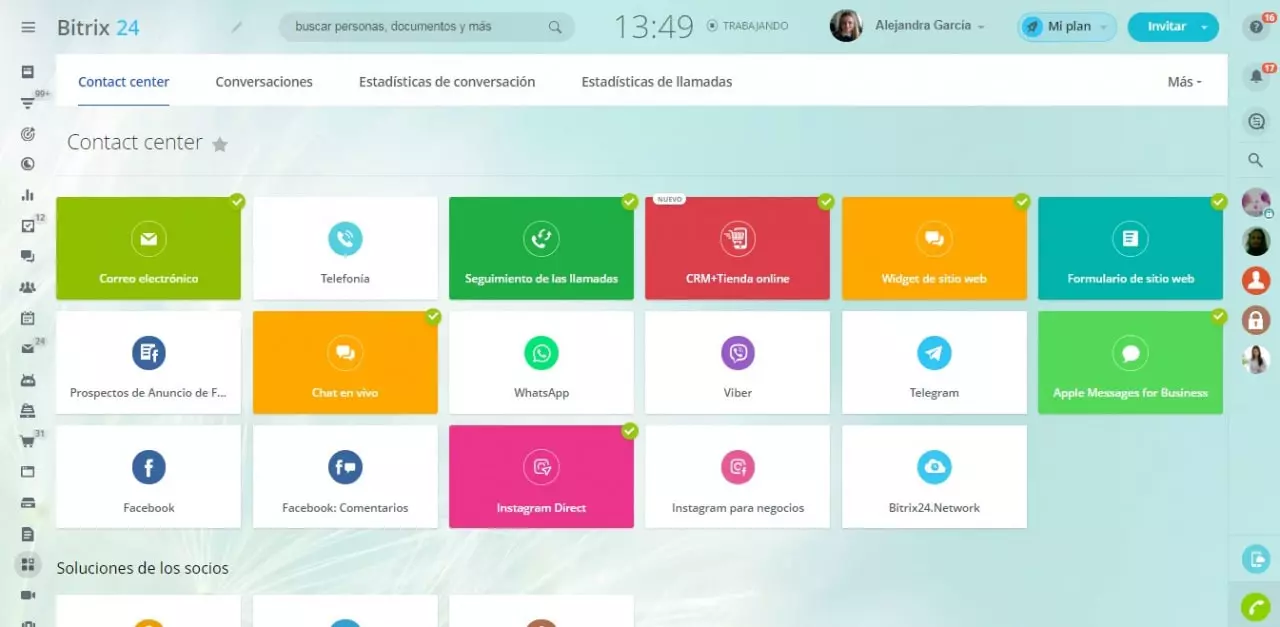Open the Facebook: Comentarios tile
Image resolution: width=1280 pixels, height=627 pixels.
click(x=345, y=477)
